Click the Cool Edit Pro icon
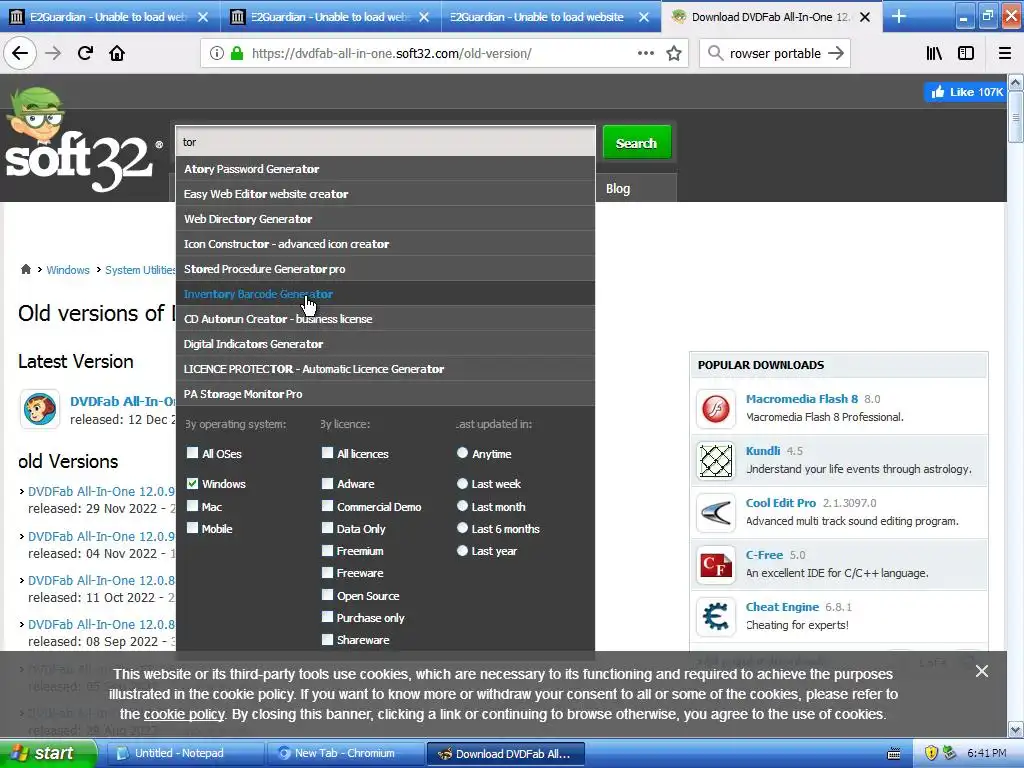 (716, 513)
